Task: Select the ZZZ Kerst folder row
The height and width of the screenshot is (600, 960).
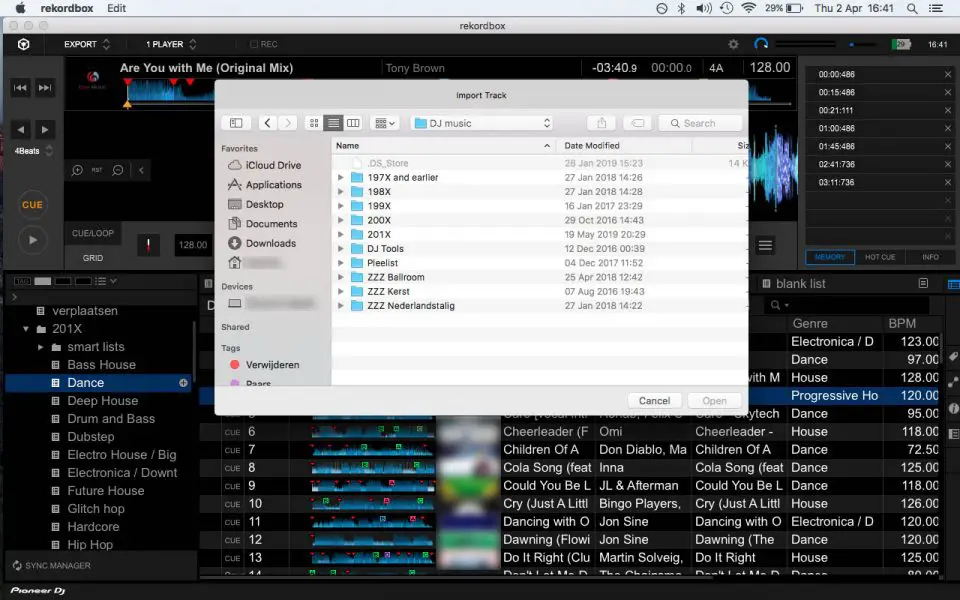Action: (x=539, y=291)
